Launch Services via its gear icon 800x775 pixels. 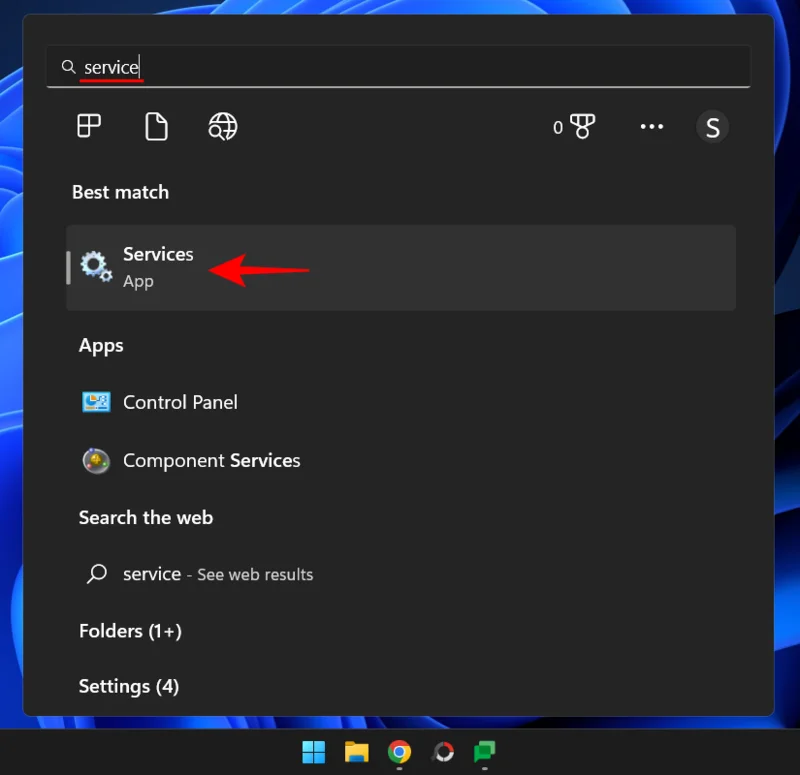pyautogui.click(x=96, y=266)
